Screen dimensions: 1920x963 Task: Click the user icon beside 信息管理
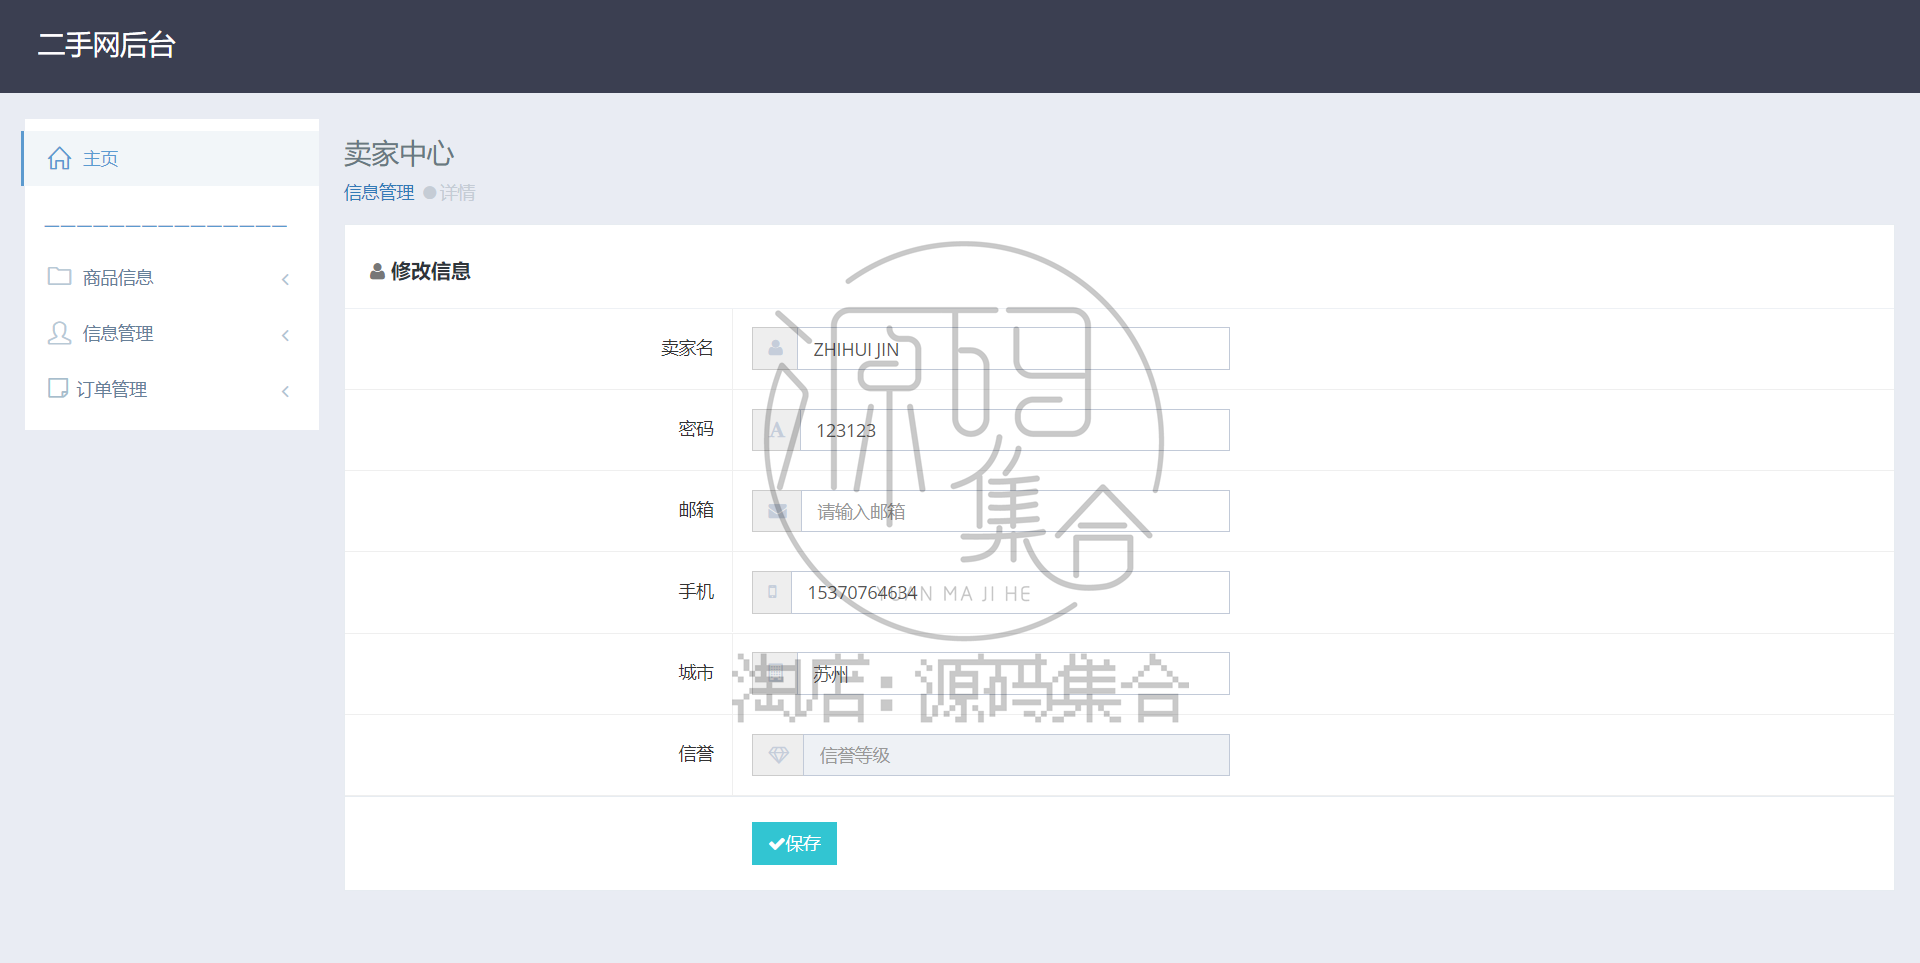click(60, 333)
